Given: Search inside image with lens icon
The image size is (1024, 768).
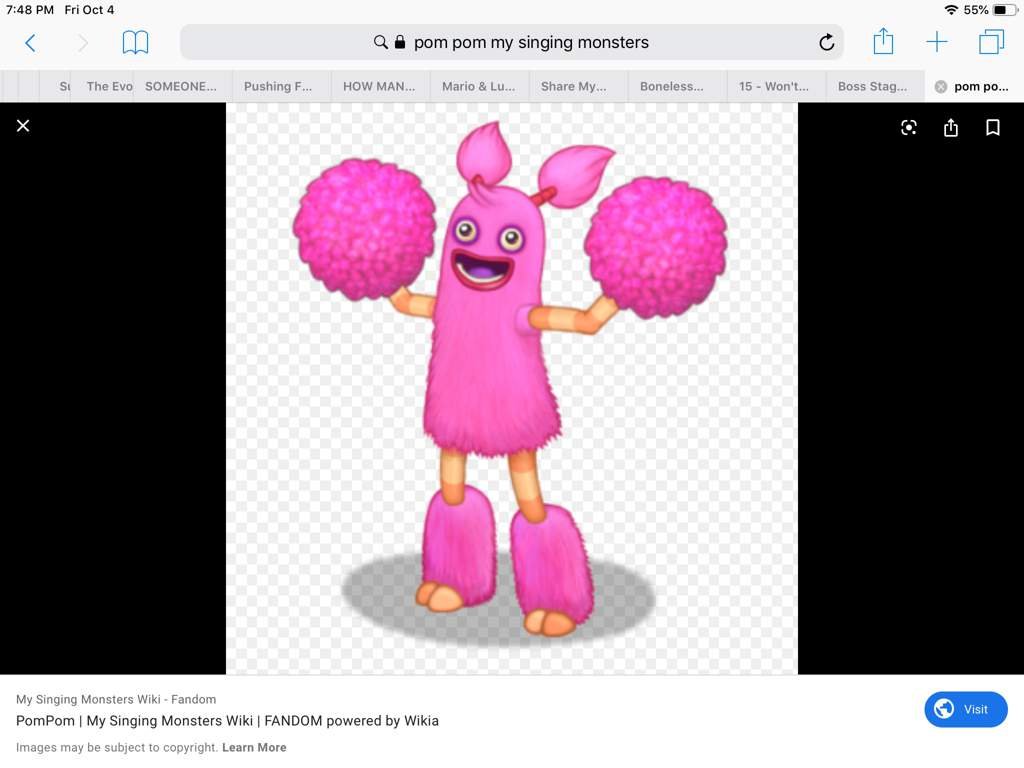Looking at the screenshot, I should 908,127.
